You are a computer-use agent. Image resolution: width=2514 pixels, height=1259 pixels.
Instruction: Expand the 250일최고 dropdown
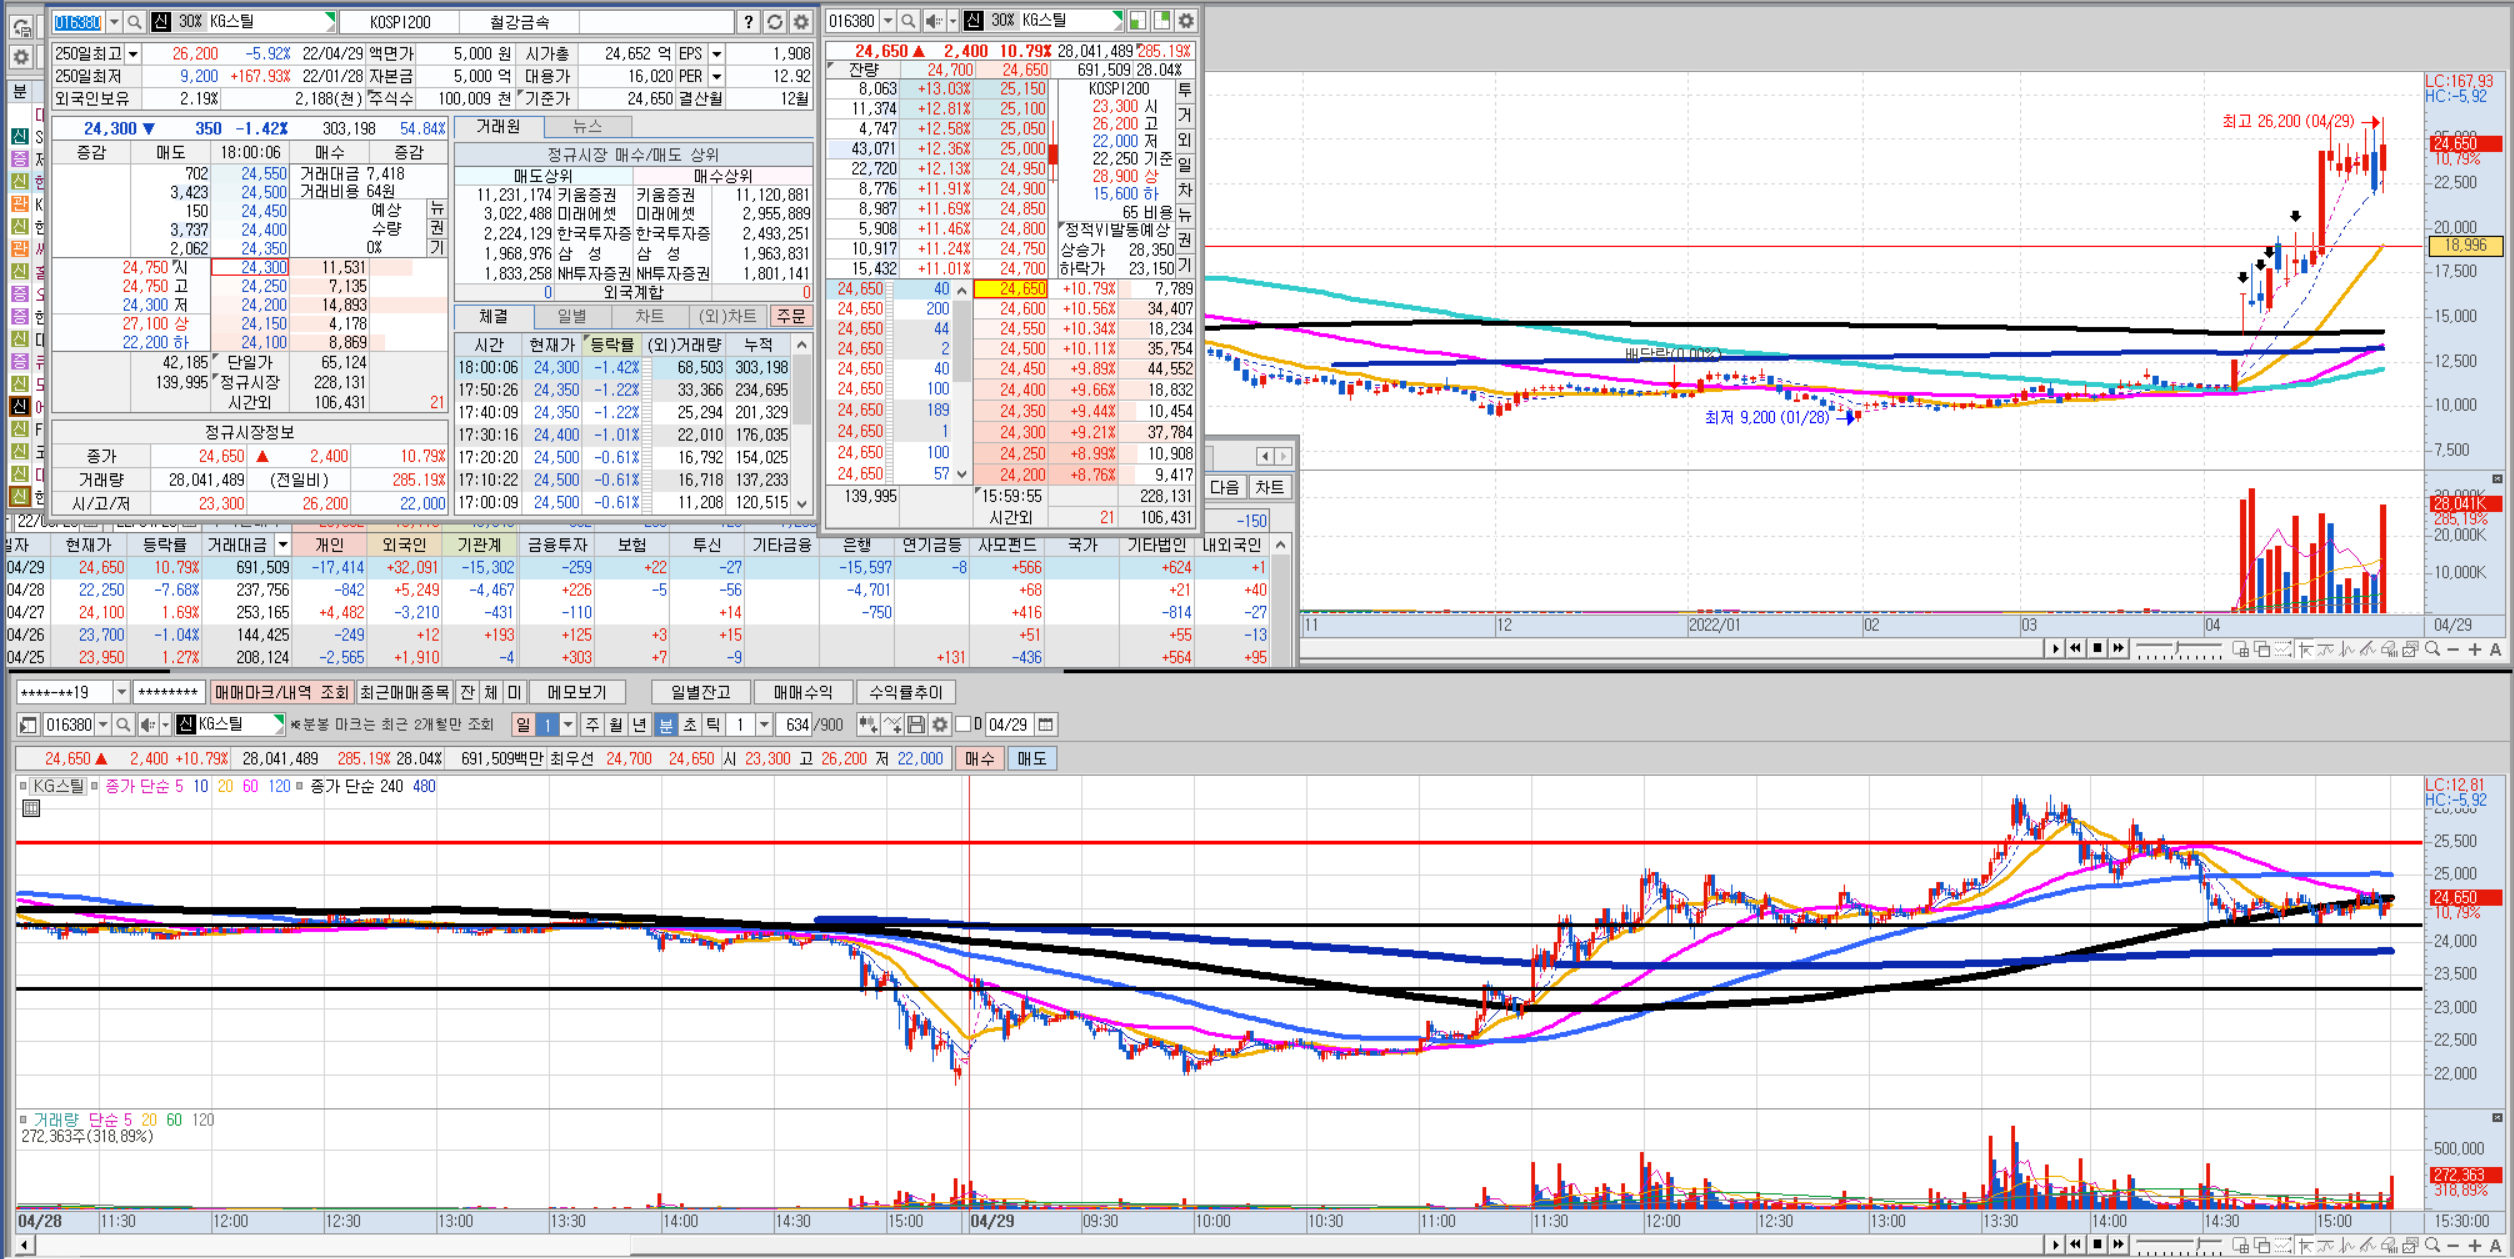[133, 54]
